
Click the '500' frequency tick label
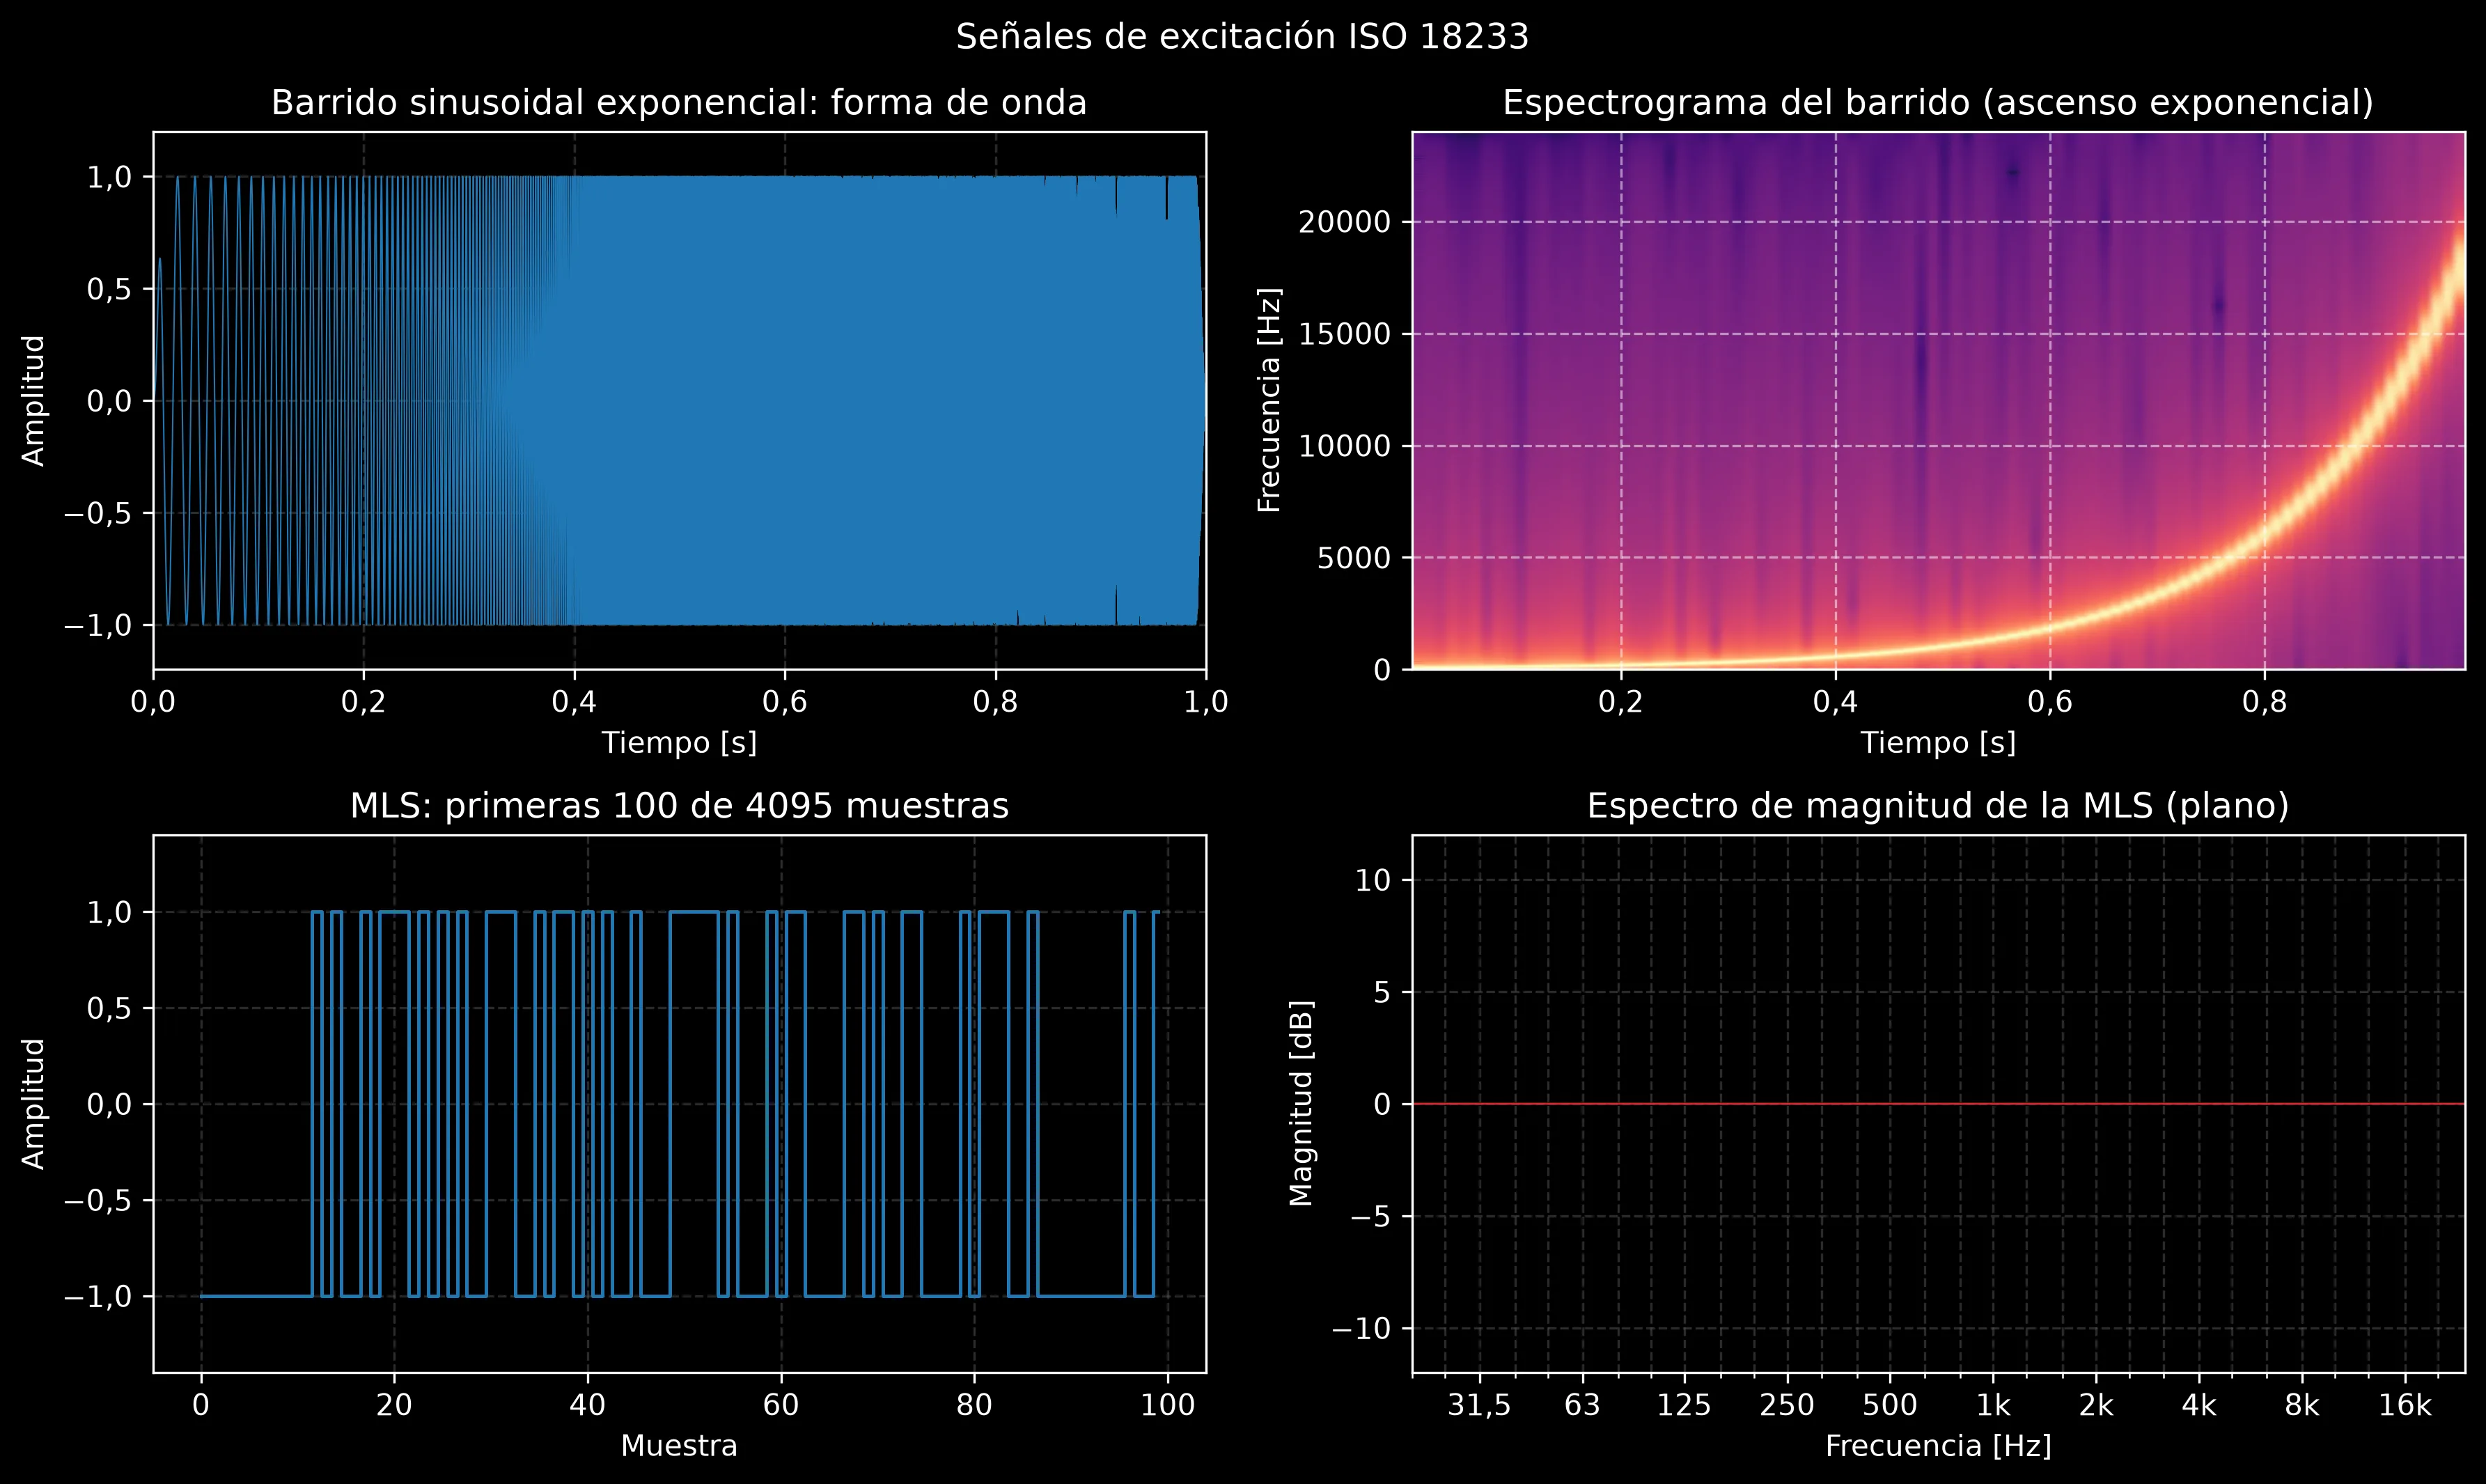1890,1406
